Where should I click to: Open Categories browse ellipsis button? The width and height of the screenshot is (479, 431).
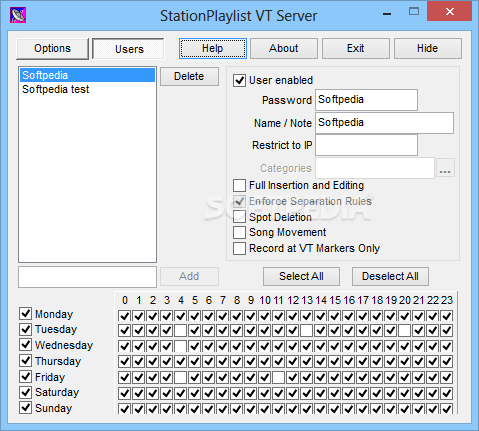coord(445,168)
